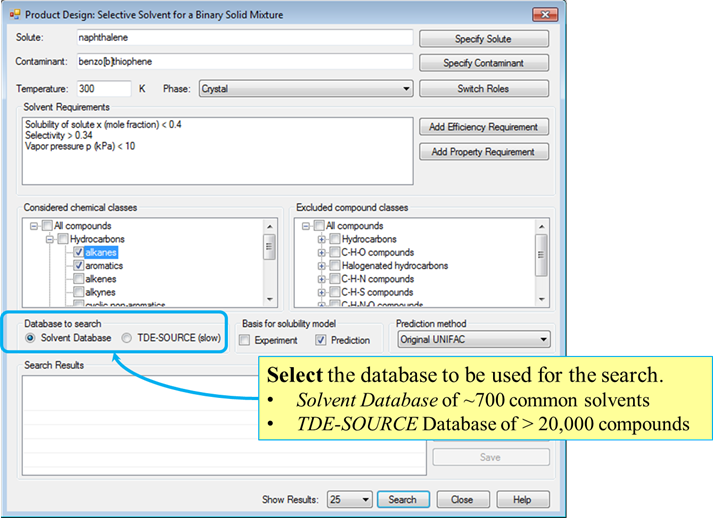
Task: Collapse All compounds in Considered classes tree
Action: point(34,226)
